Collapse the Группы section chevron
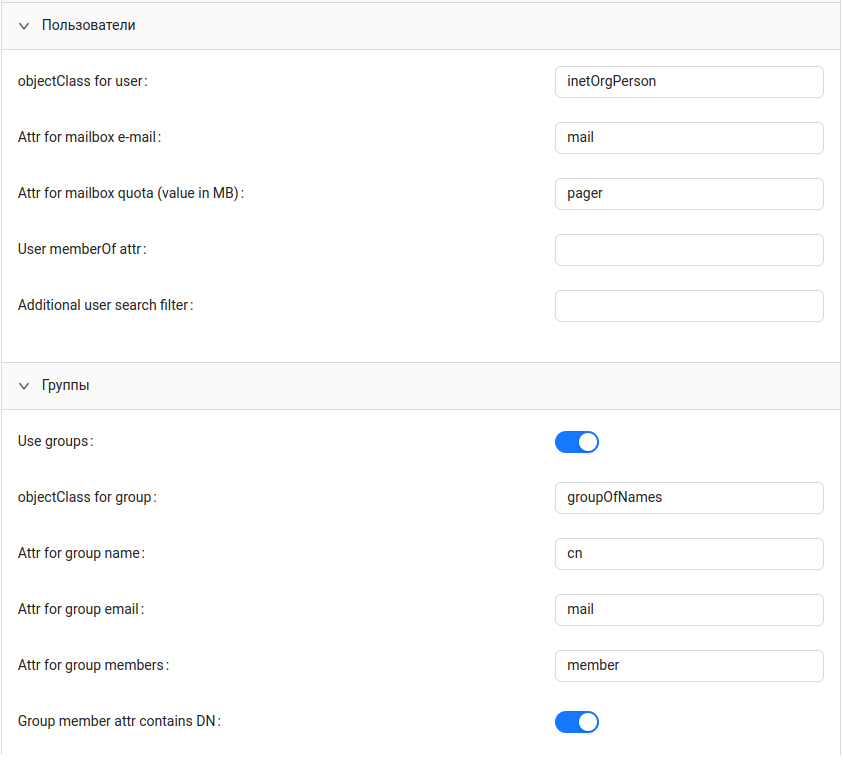The image size is (843, 767). [x=24, y=386]
